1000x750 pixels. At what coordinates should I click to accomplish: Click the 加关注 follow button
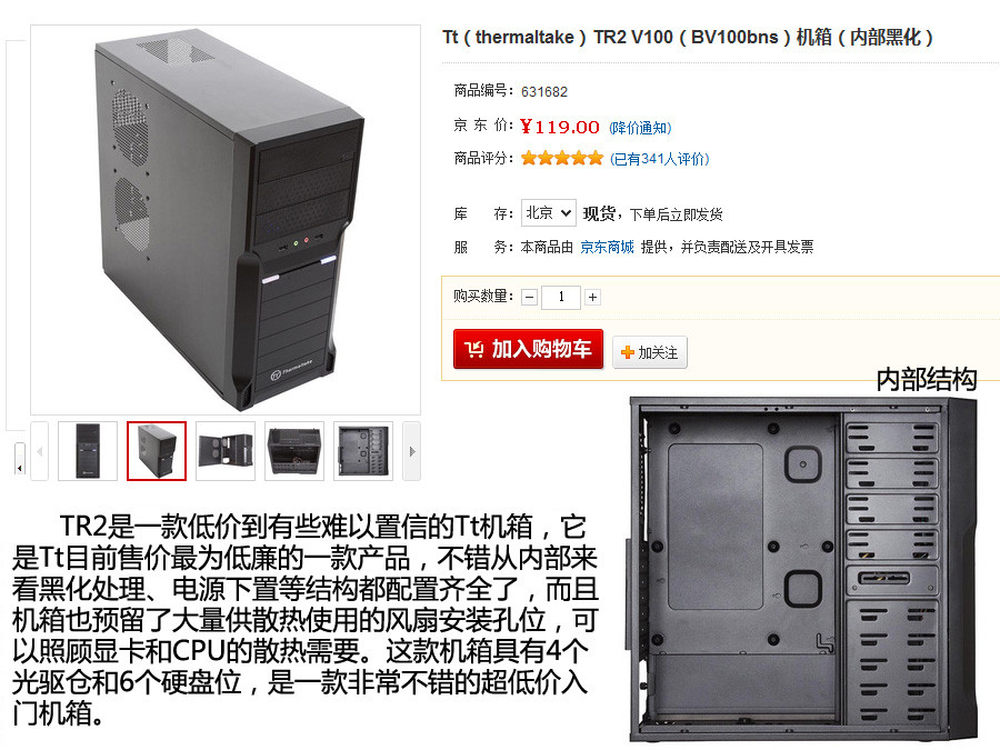[x=650, y=352]
